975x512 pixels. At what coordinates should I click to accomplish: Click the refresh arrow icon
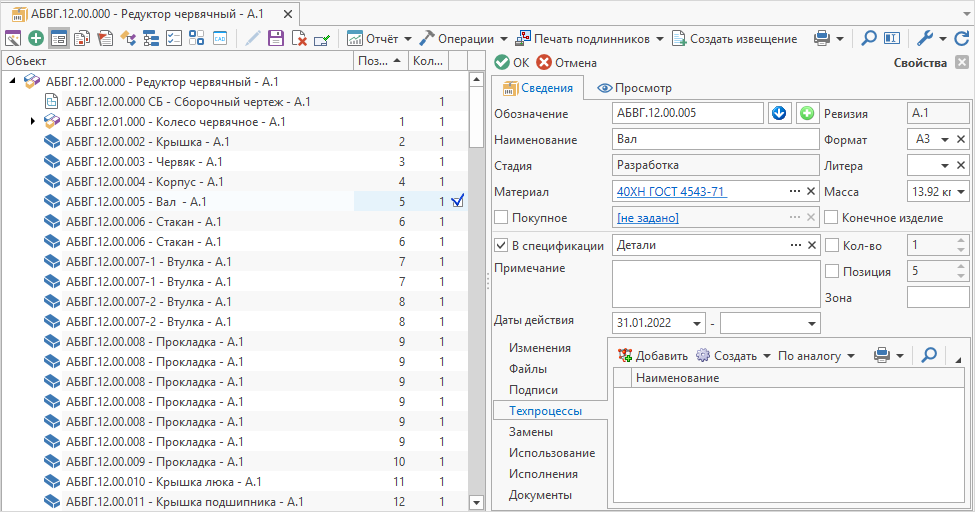961,39
